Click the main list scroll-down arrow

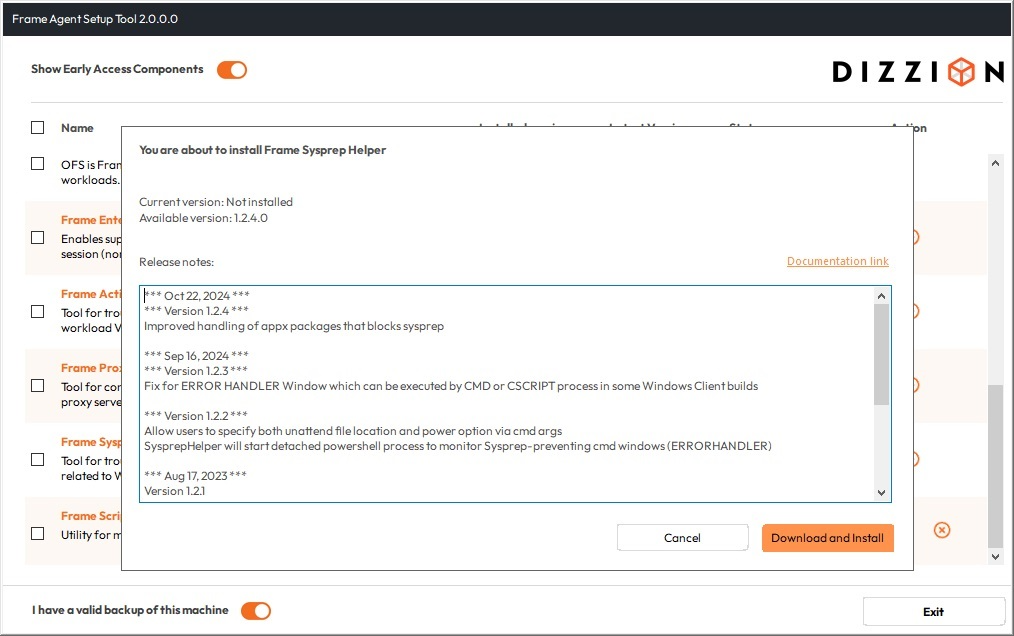pyautogui.click(x=995, y=555)
